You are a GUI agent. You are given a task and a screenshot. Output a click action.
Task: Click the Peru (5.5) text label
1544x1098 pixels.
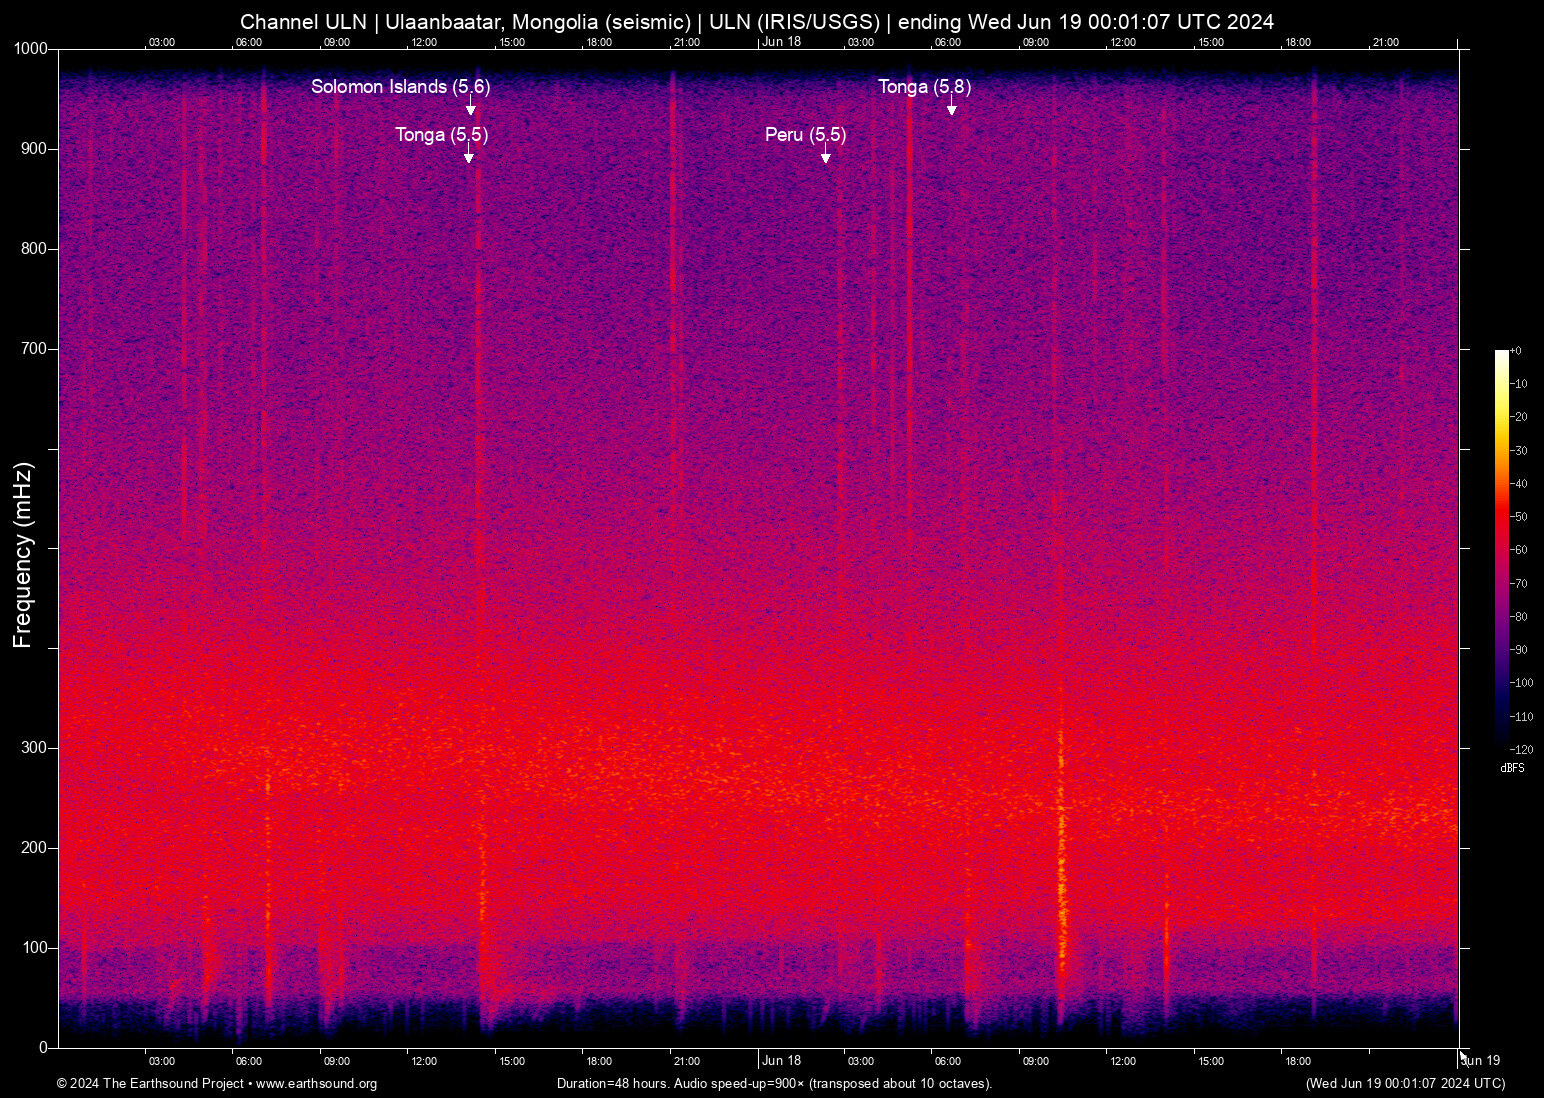pos(805,135)
